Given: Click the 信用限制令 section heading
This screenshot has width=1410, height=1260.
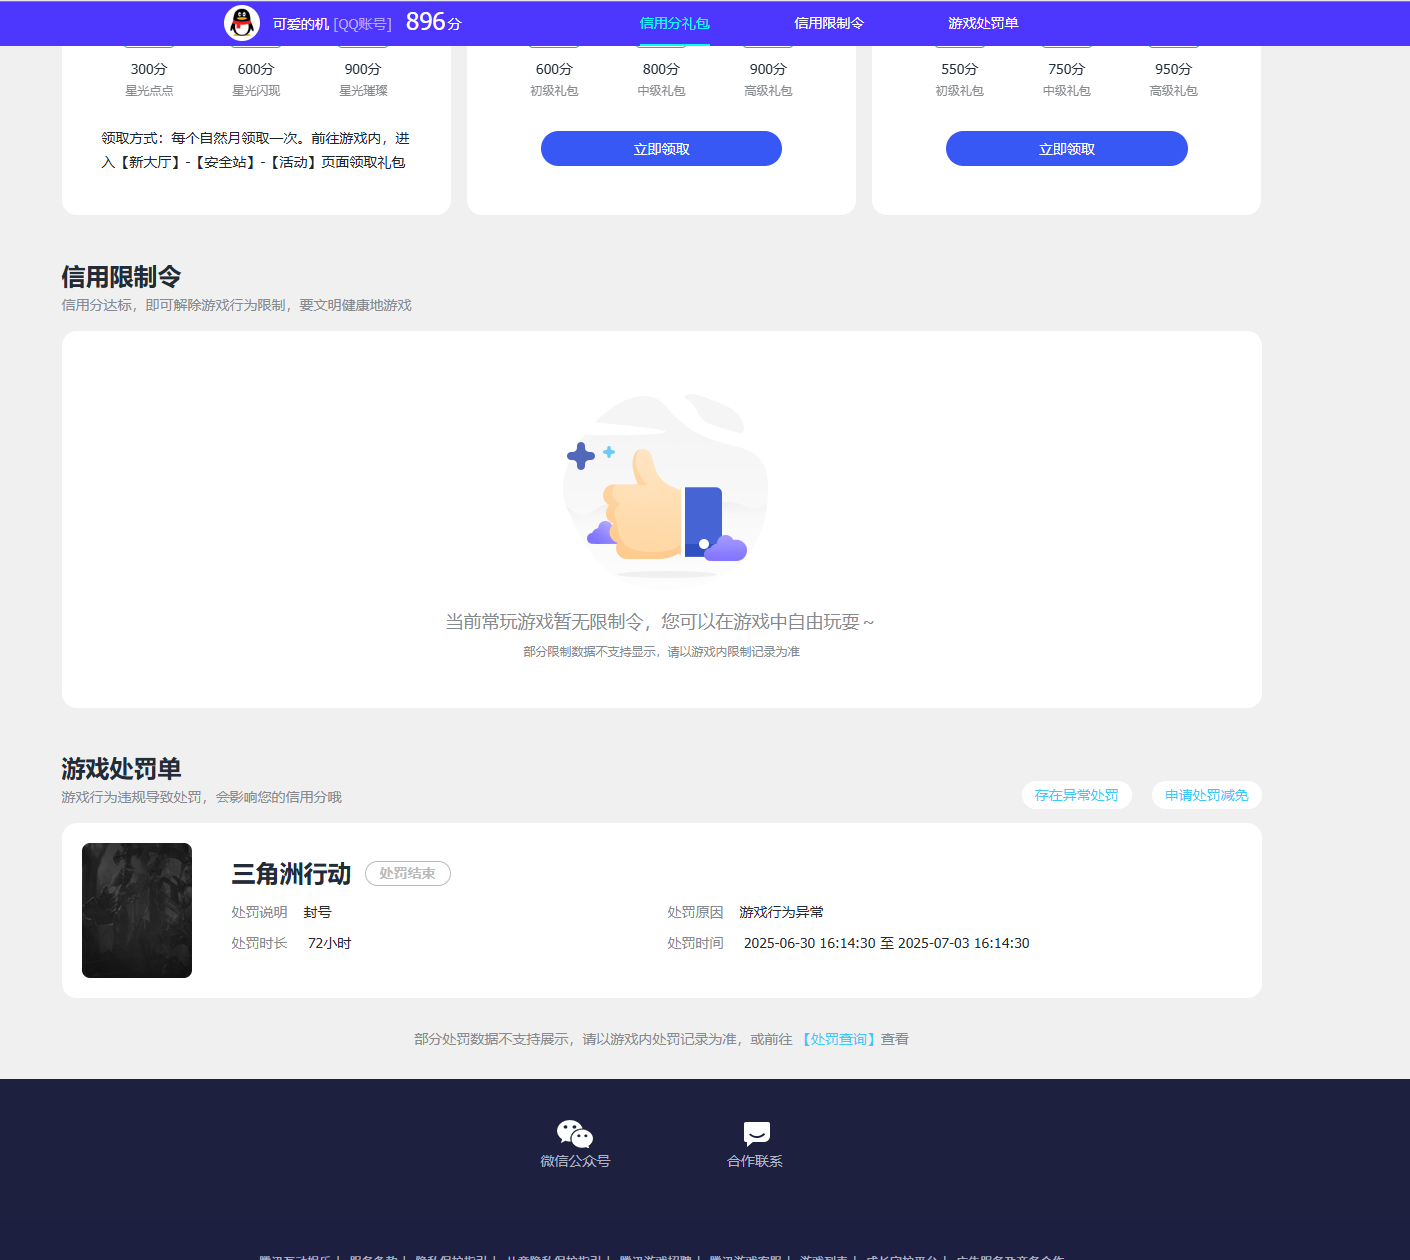Looking at the screenshot, I should pos(121,277).
